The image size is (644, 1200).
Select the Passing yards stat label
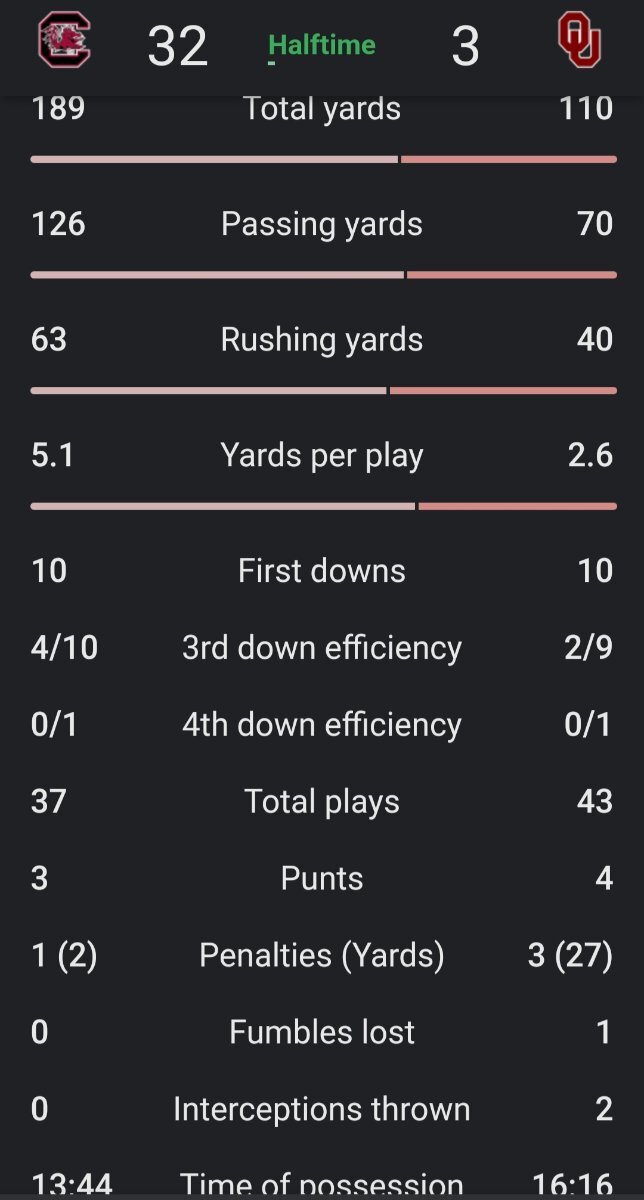tap(322, 224)
